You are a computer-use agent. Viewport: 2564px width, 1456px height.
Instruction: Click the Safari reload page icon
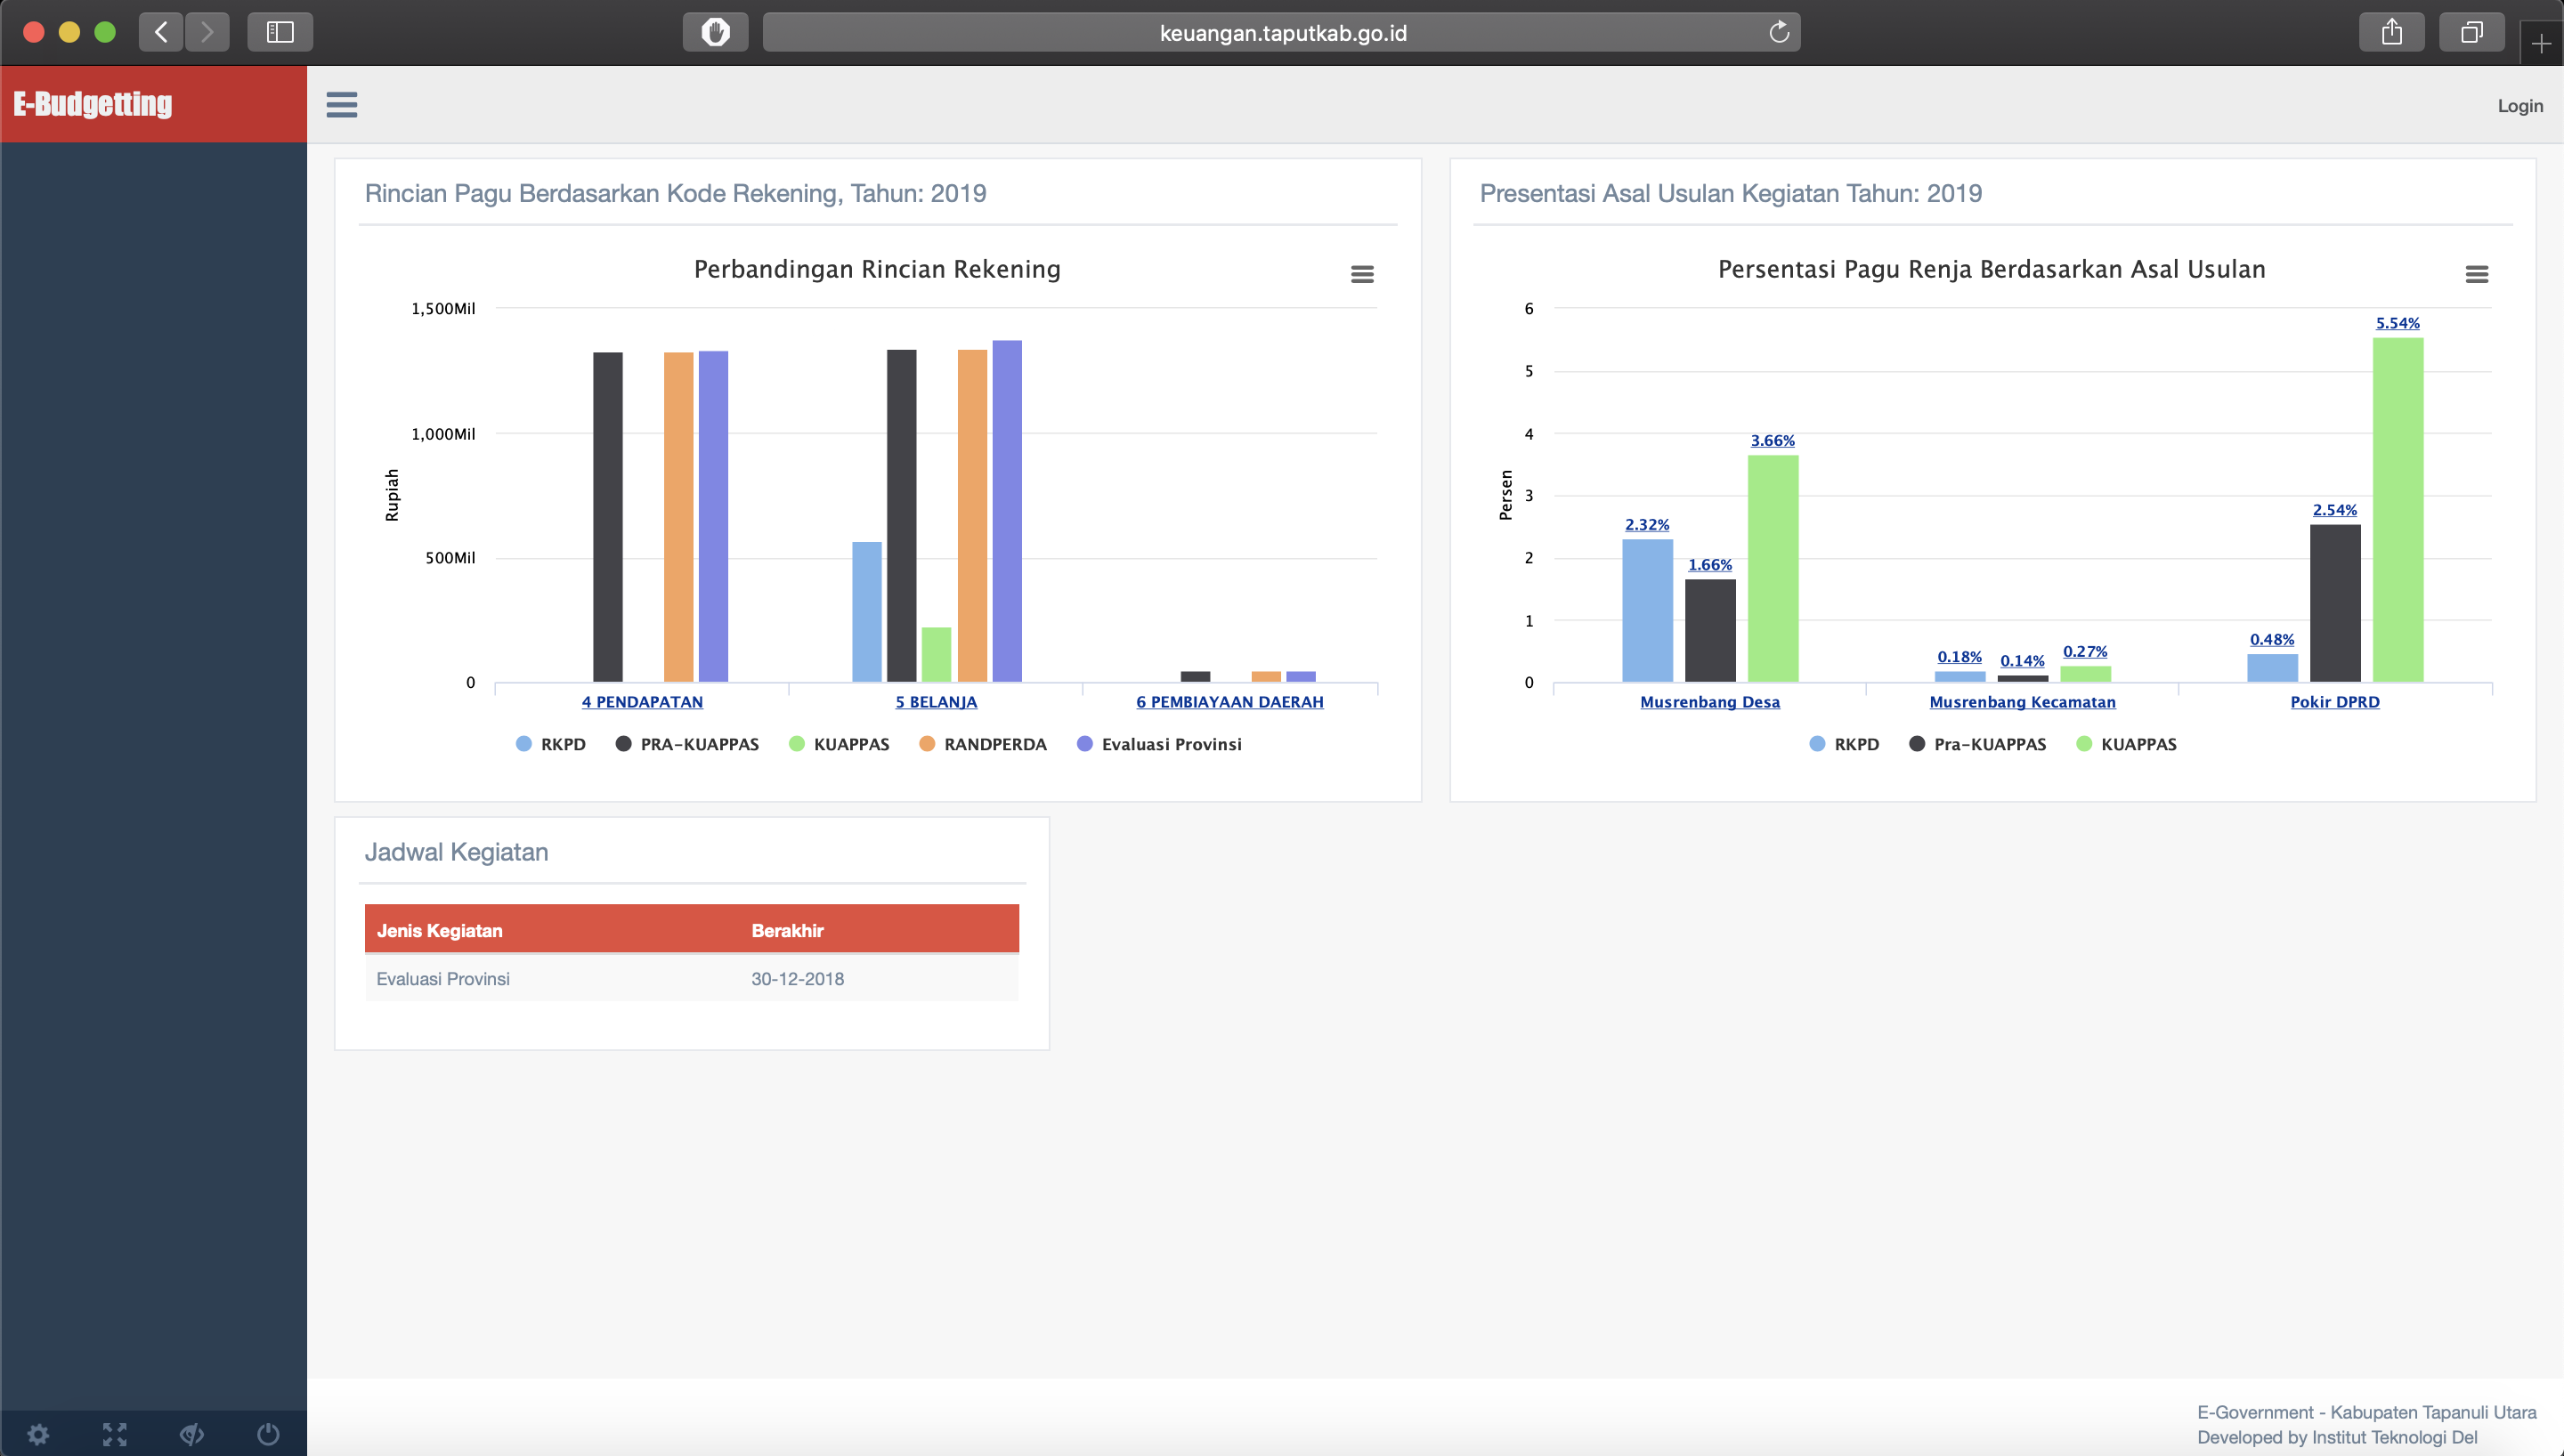click(1778, 33)
